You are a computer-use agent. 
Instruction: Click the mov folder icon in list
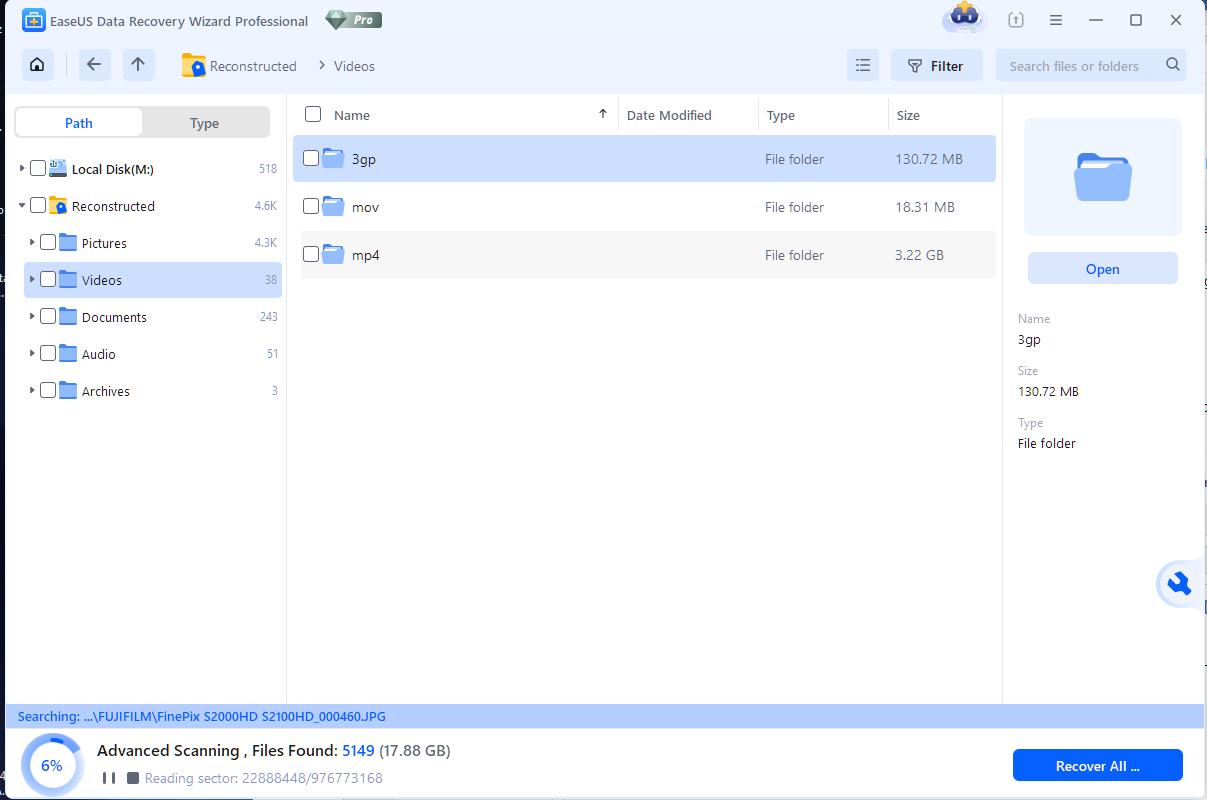click(333, 206)
